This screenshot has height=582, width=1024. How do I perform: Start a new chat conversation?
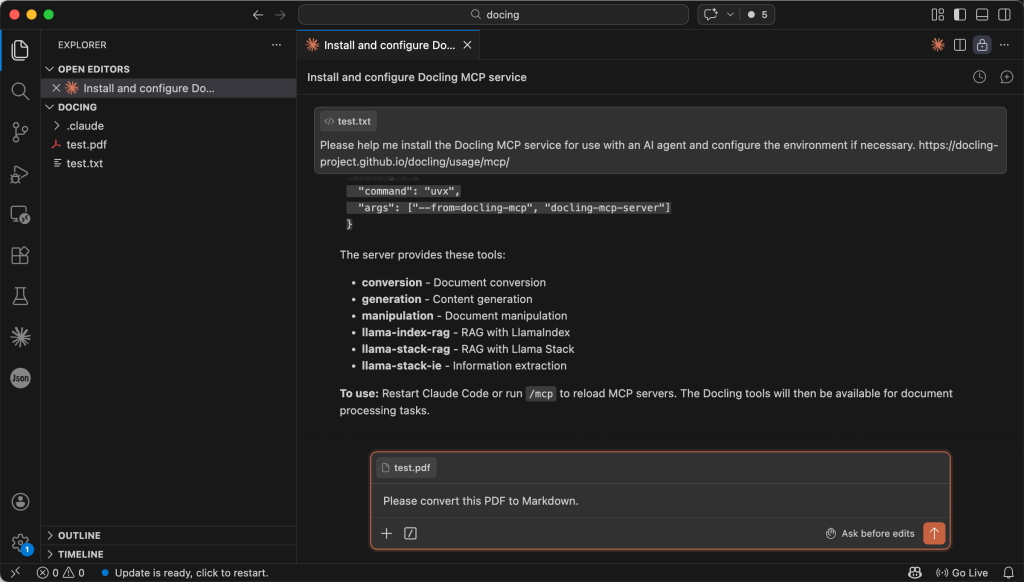click(1006, 77)
